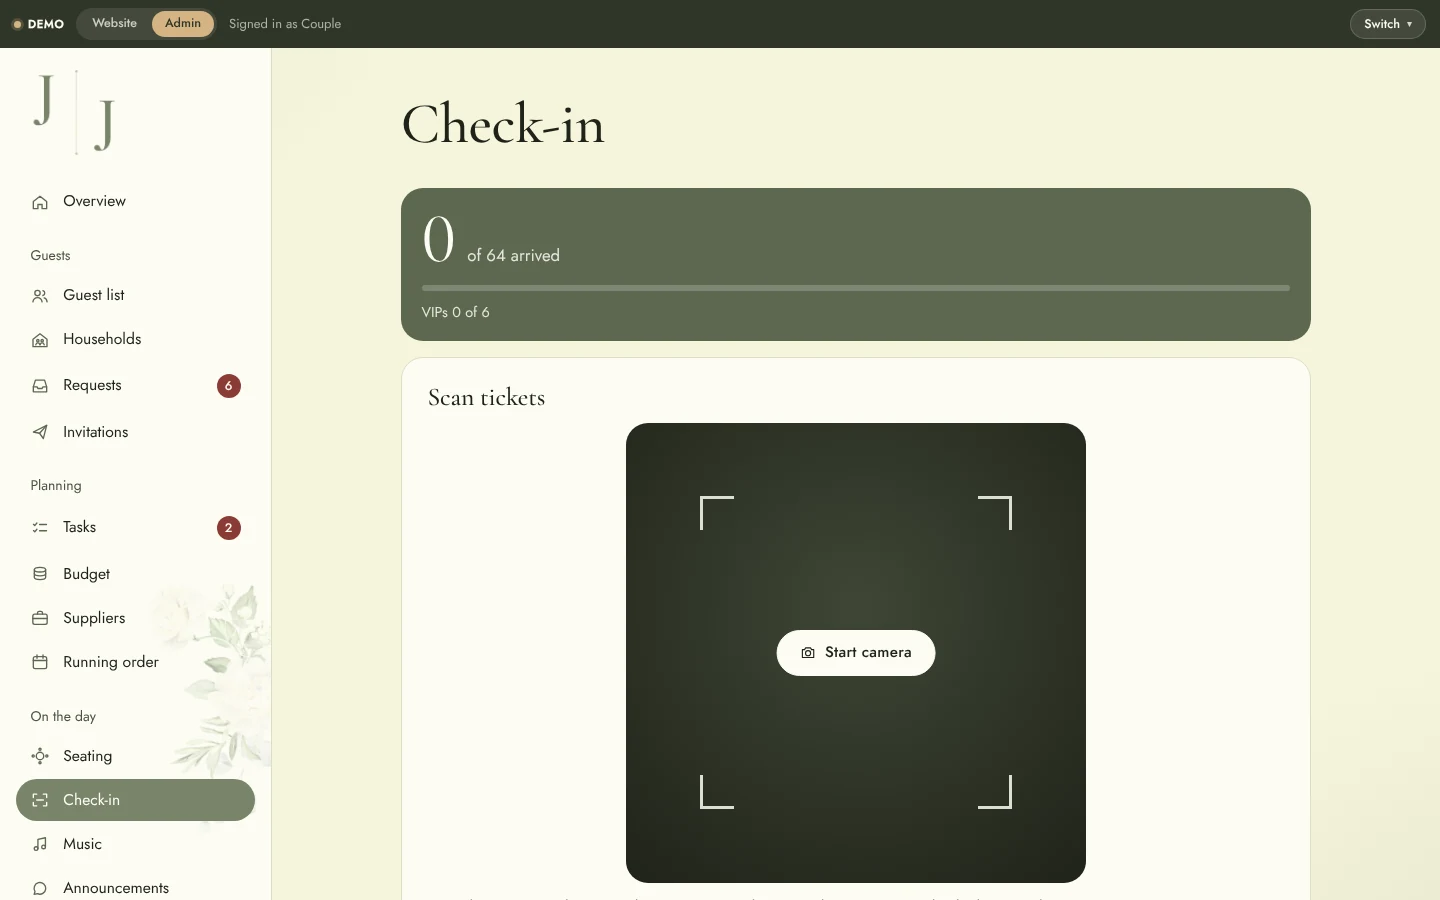Click the Requests badge showing 6
This screenshot has height=900, width=1440.
coord(229,386)
